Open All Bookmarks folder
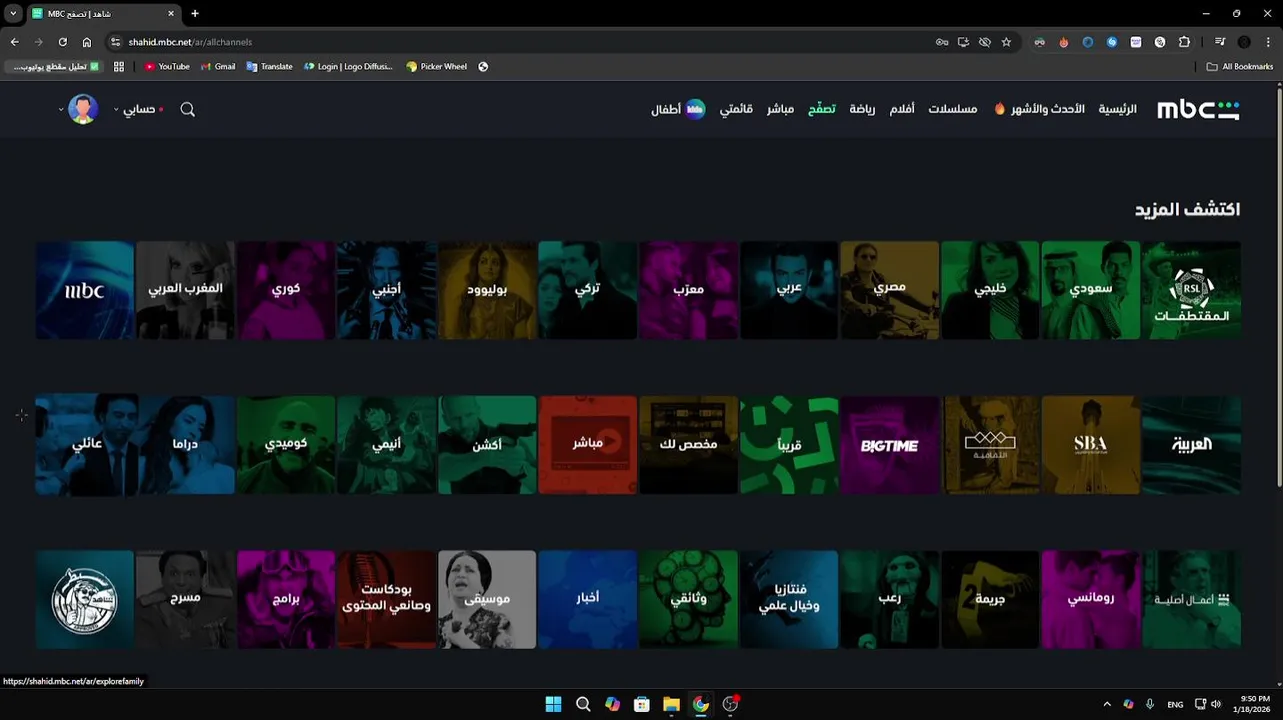 (1240, 67)
